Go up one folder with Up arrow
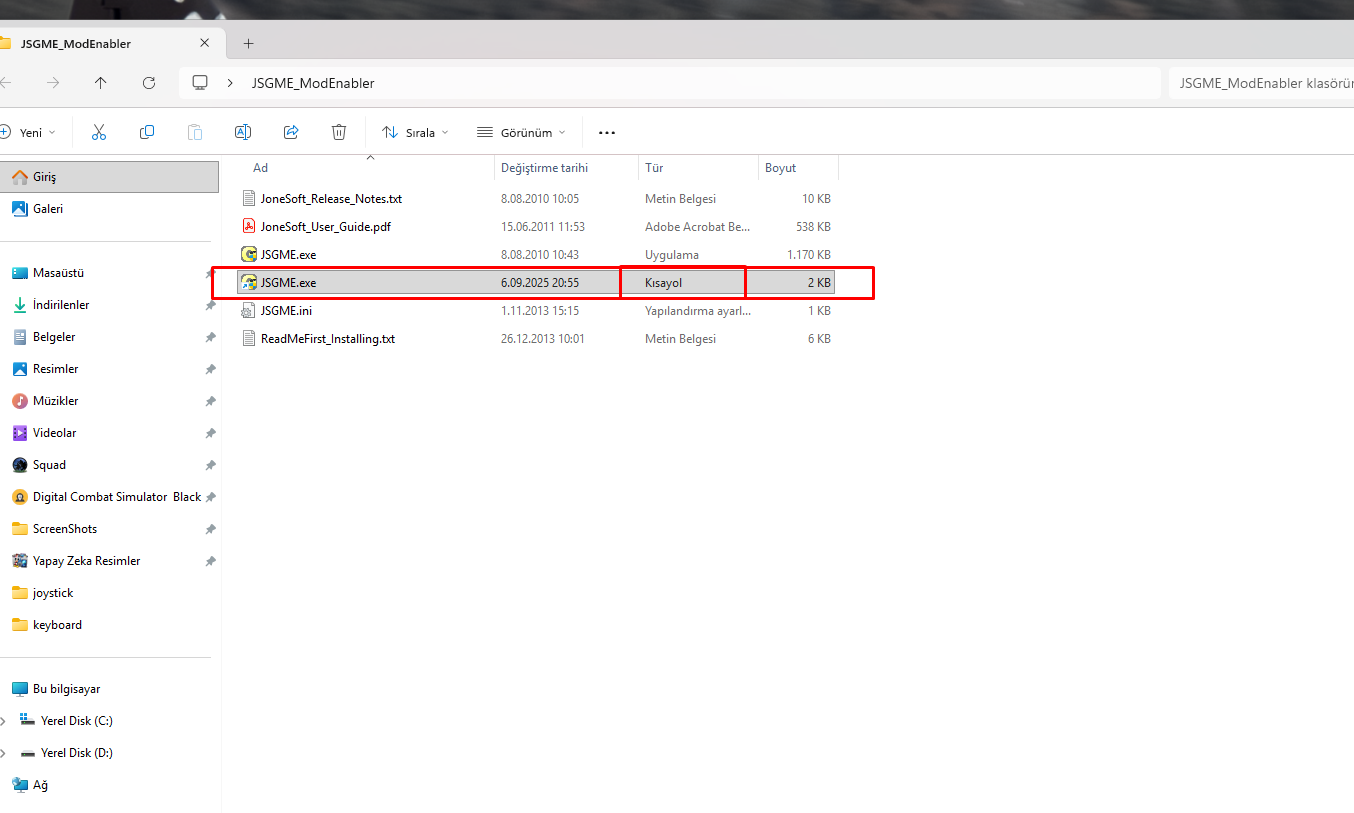 tap(100, 83)
